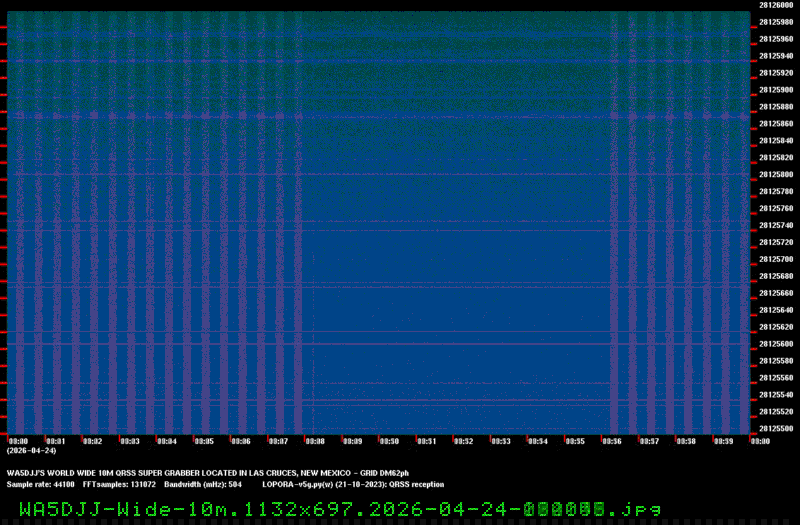
Task: Click the 28125600 frequency label
Action: [x=775, y=344]
